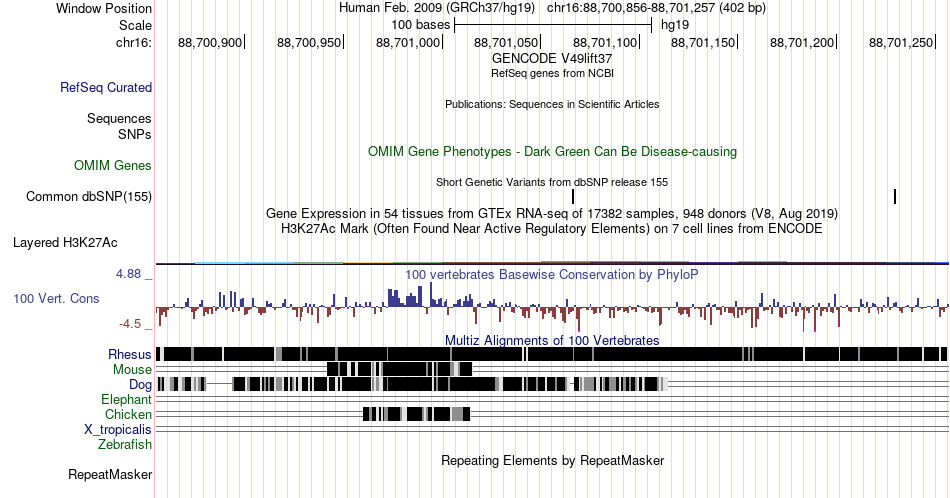Viewport: 950px width, 498px height.
Task: Open the OMIM Genes track label
Action: coord(113,165)
